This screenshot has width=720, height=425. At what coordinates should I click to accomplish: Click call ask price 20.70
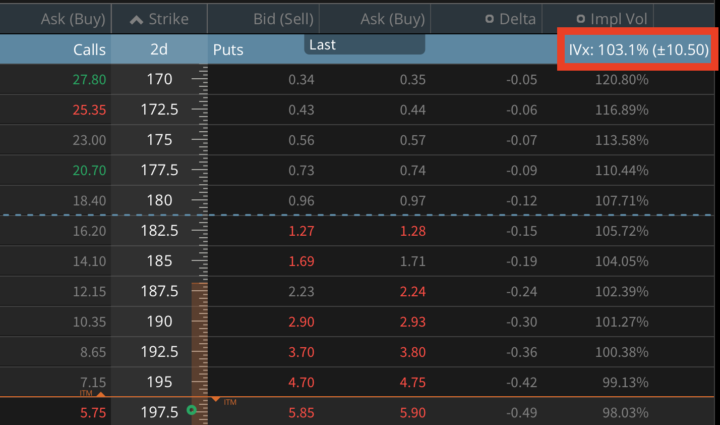tap(90, 170)
